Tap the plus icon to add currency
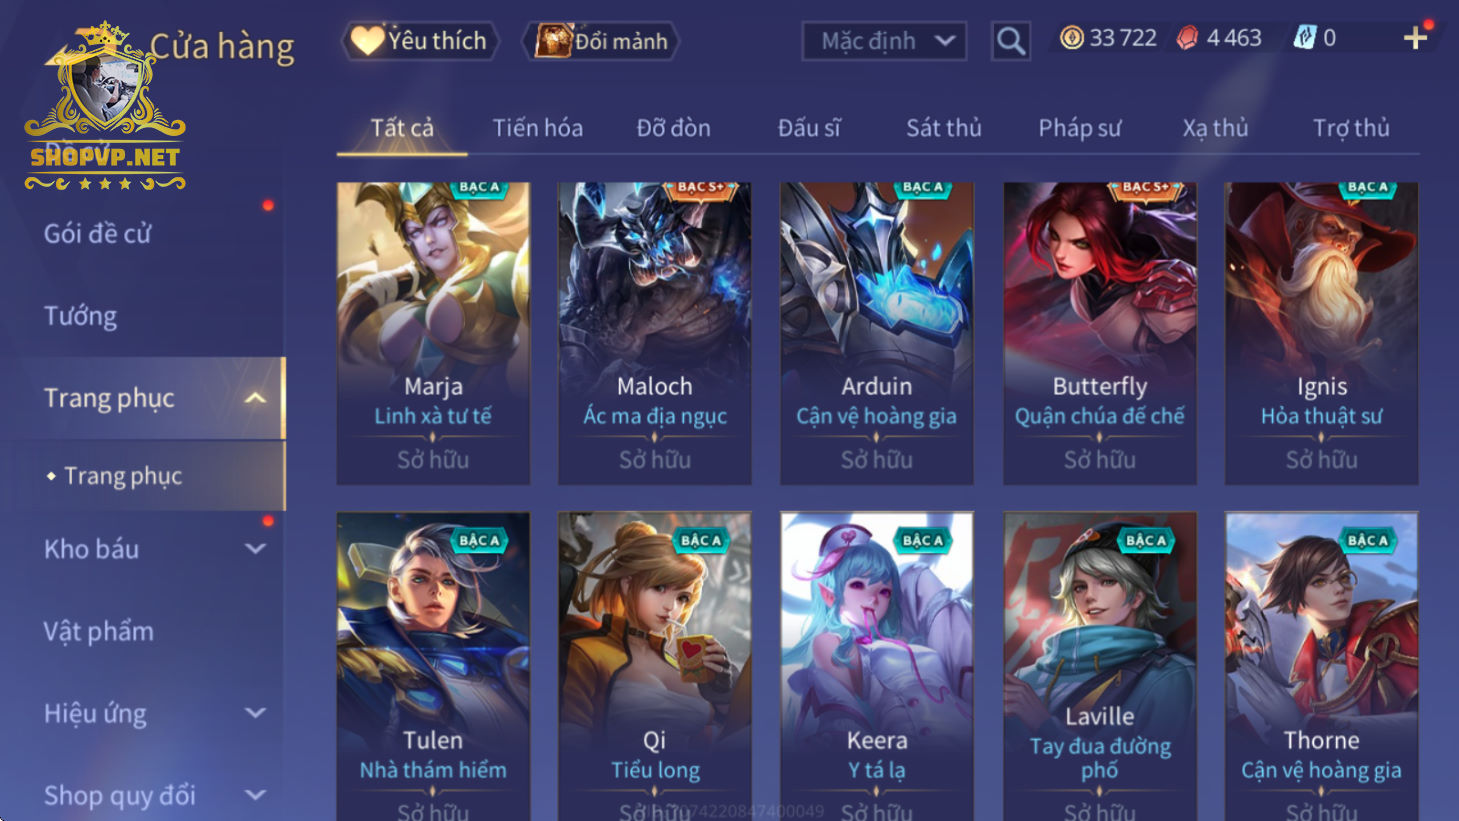The height and width of the screenshot is (821, 1459). pos(1415,38)
